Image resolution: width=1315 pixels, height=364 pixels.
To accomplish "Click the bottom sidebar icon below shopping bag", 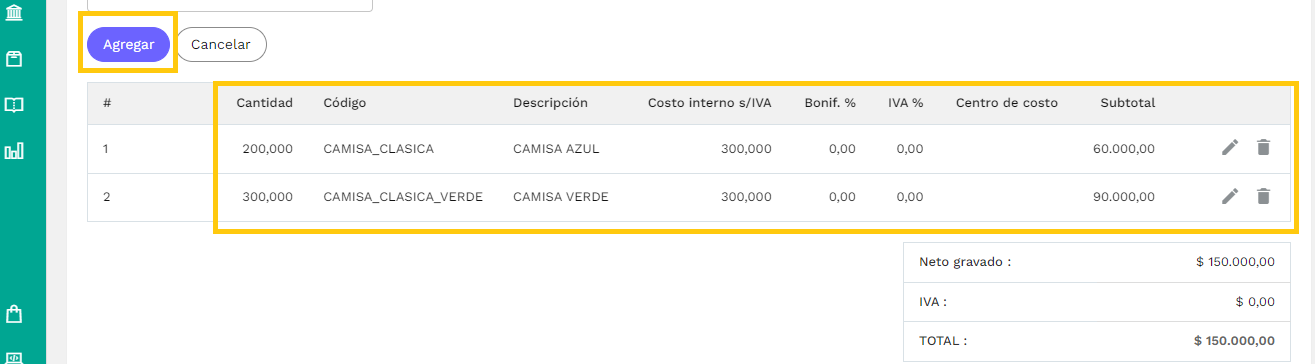I will point(14,357).
